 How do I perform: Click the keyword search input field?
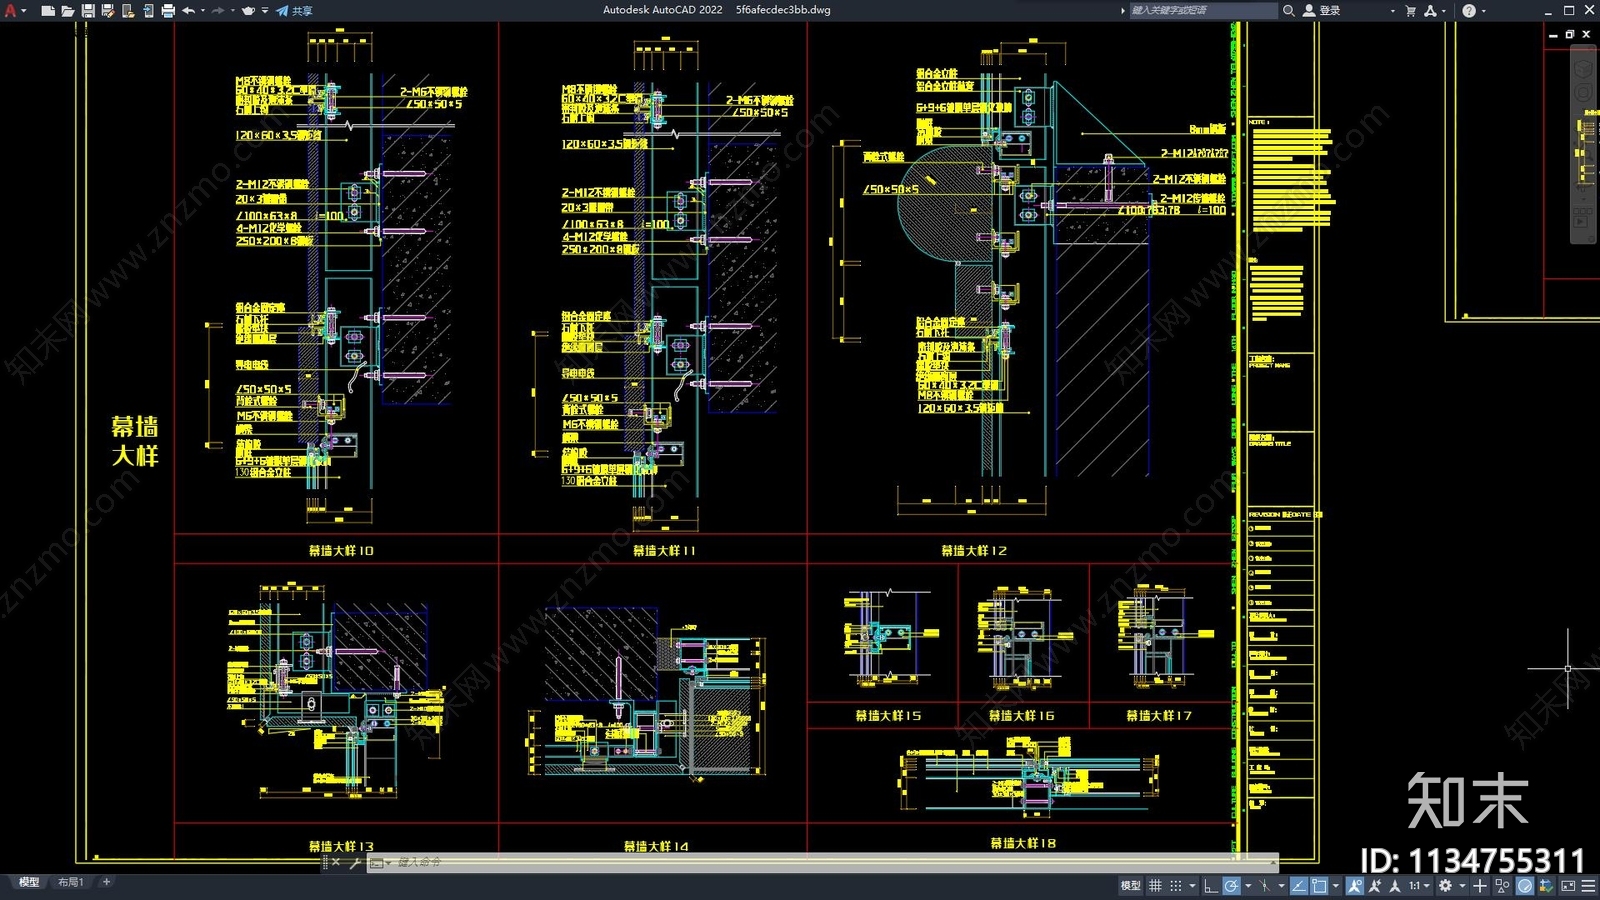(x=1203, y=10)
